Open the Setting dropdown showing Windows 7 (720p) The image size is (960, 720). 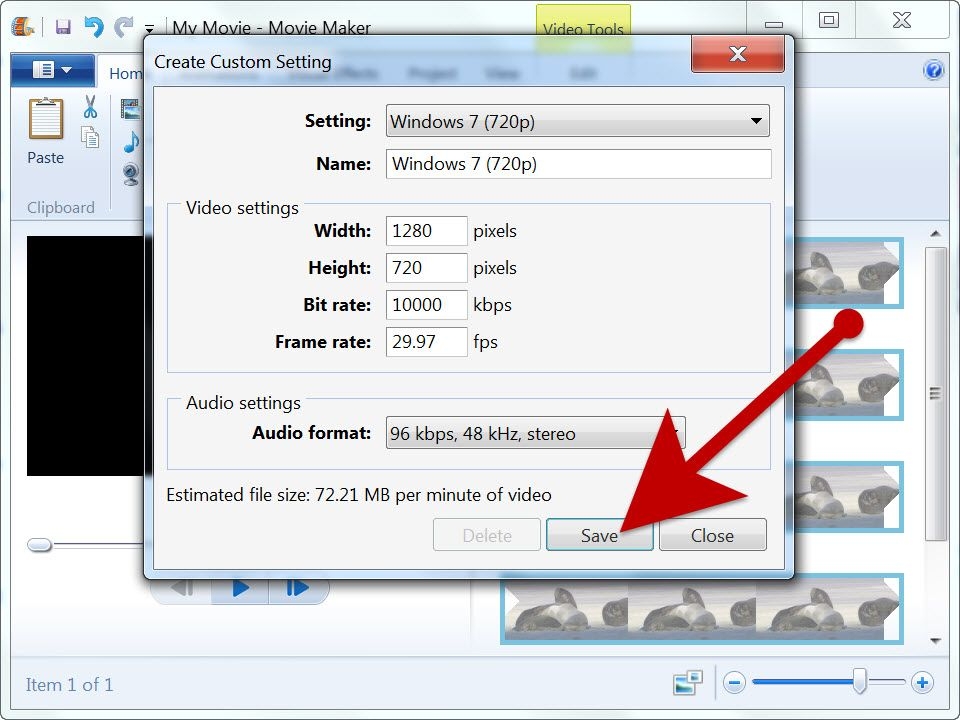coord(577,121)
